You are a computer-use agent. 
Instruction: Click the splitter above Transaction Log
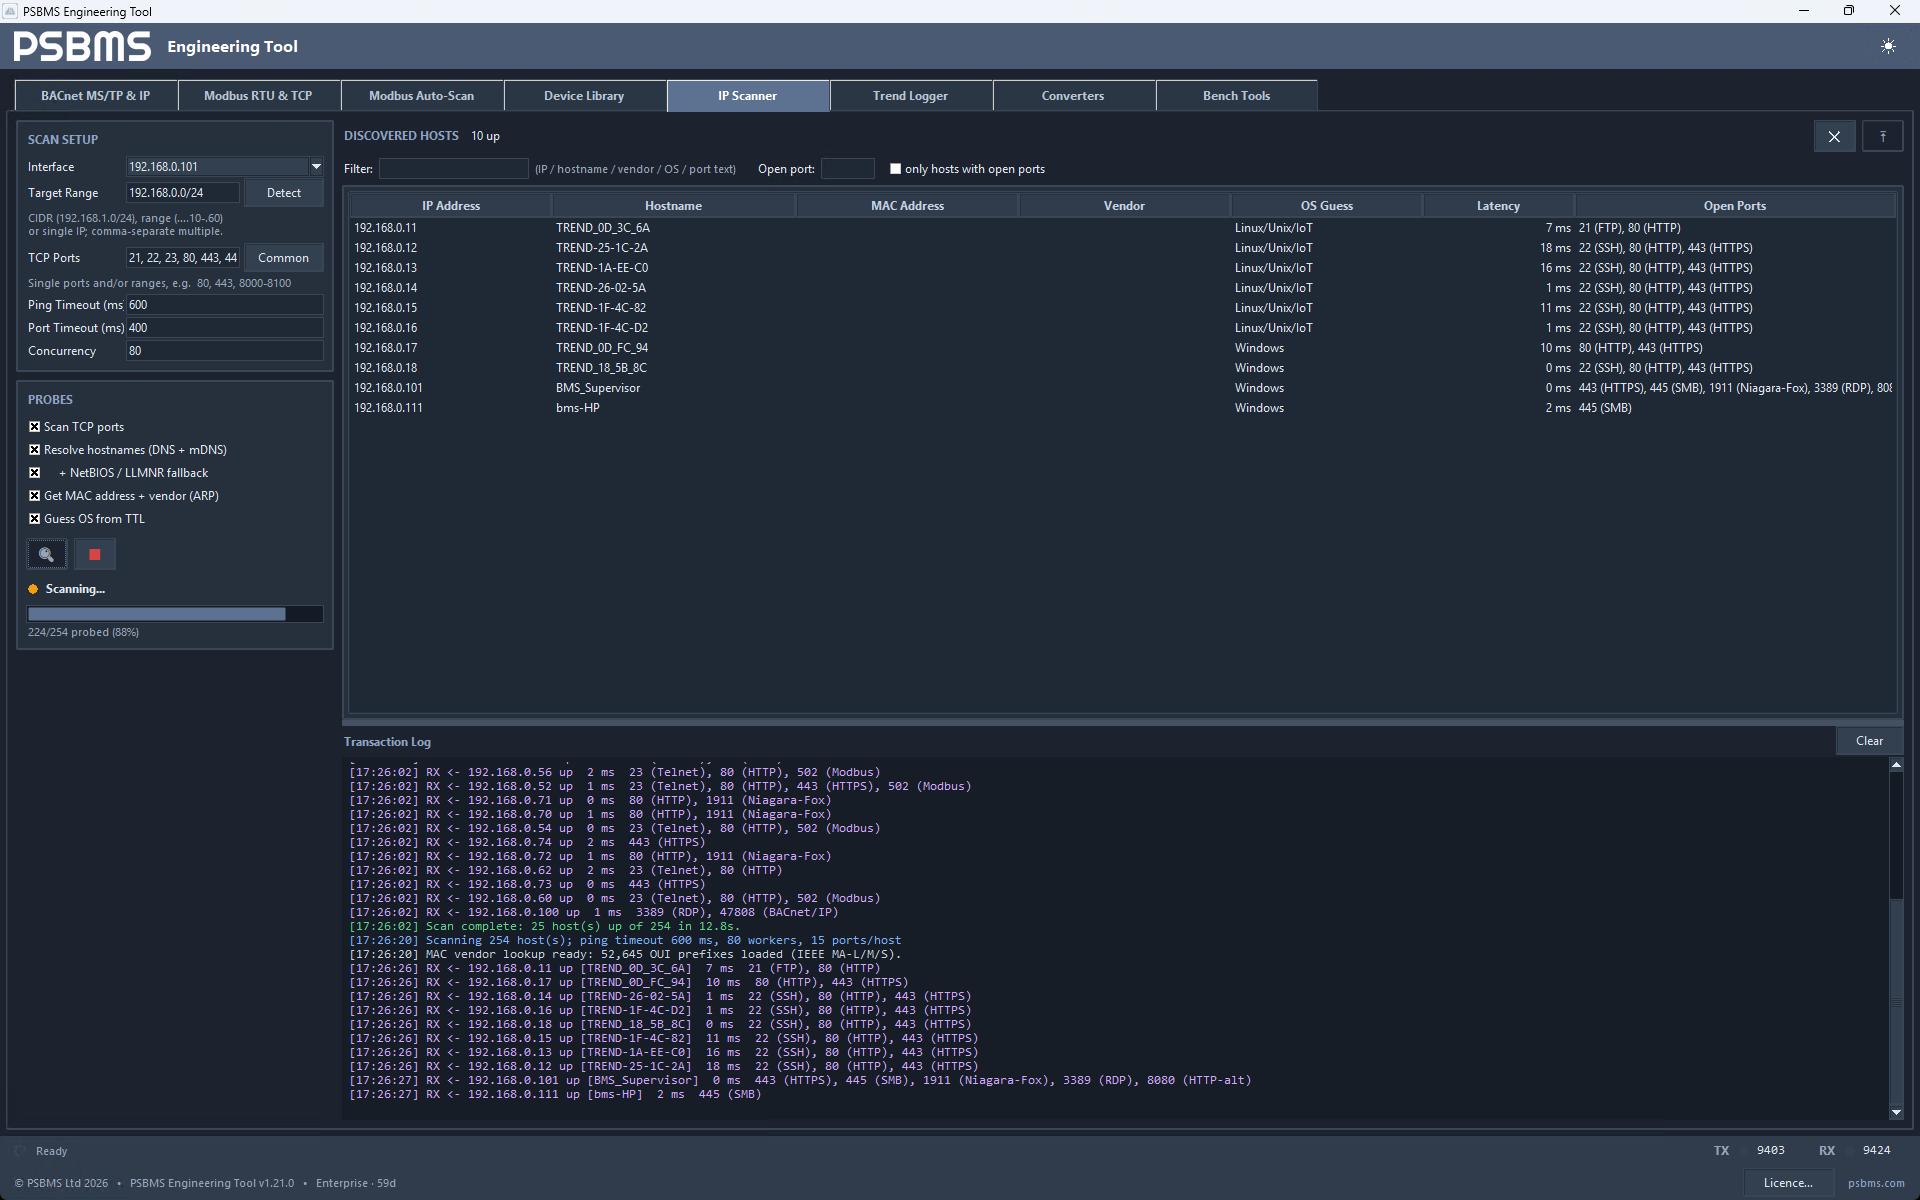click(x=1122, y=722)
